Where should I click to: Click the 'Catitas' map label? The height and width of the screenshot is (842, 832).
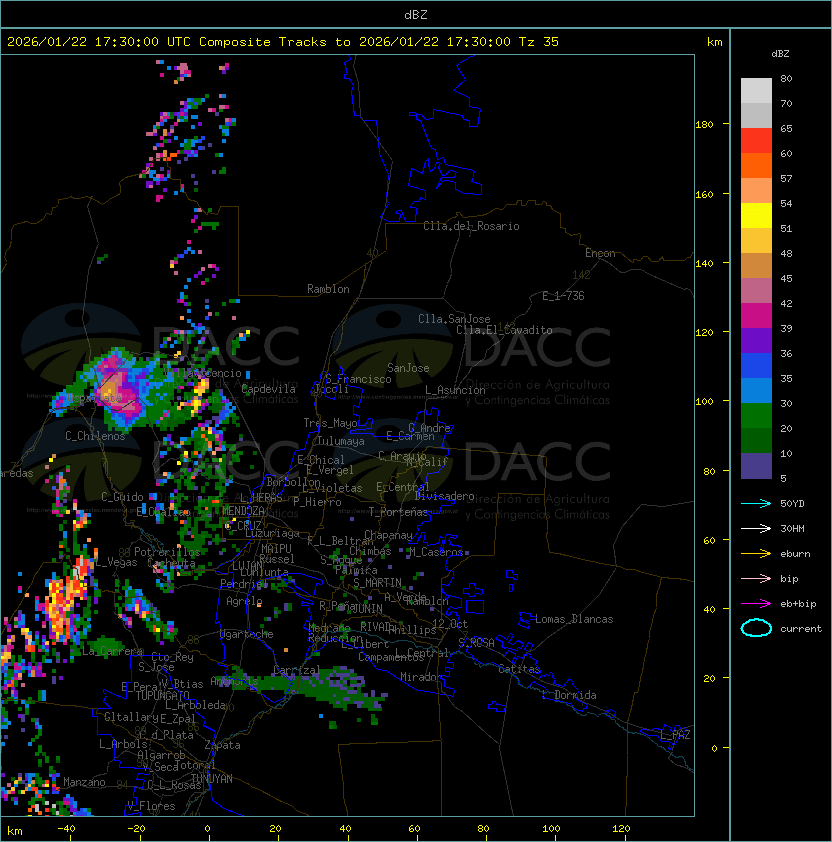click(x=519, y=669)
